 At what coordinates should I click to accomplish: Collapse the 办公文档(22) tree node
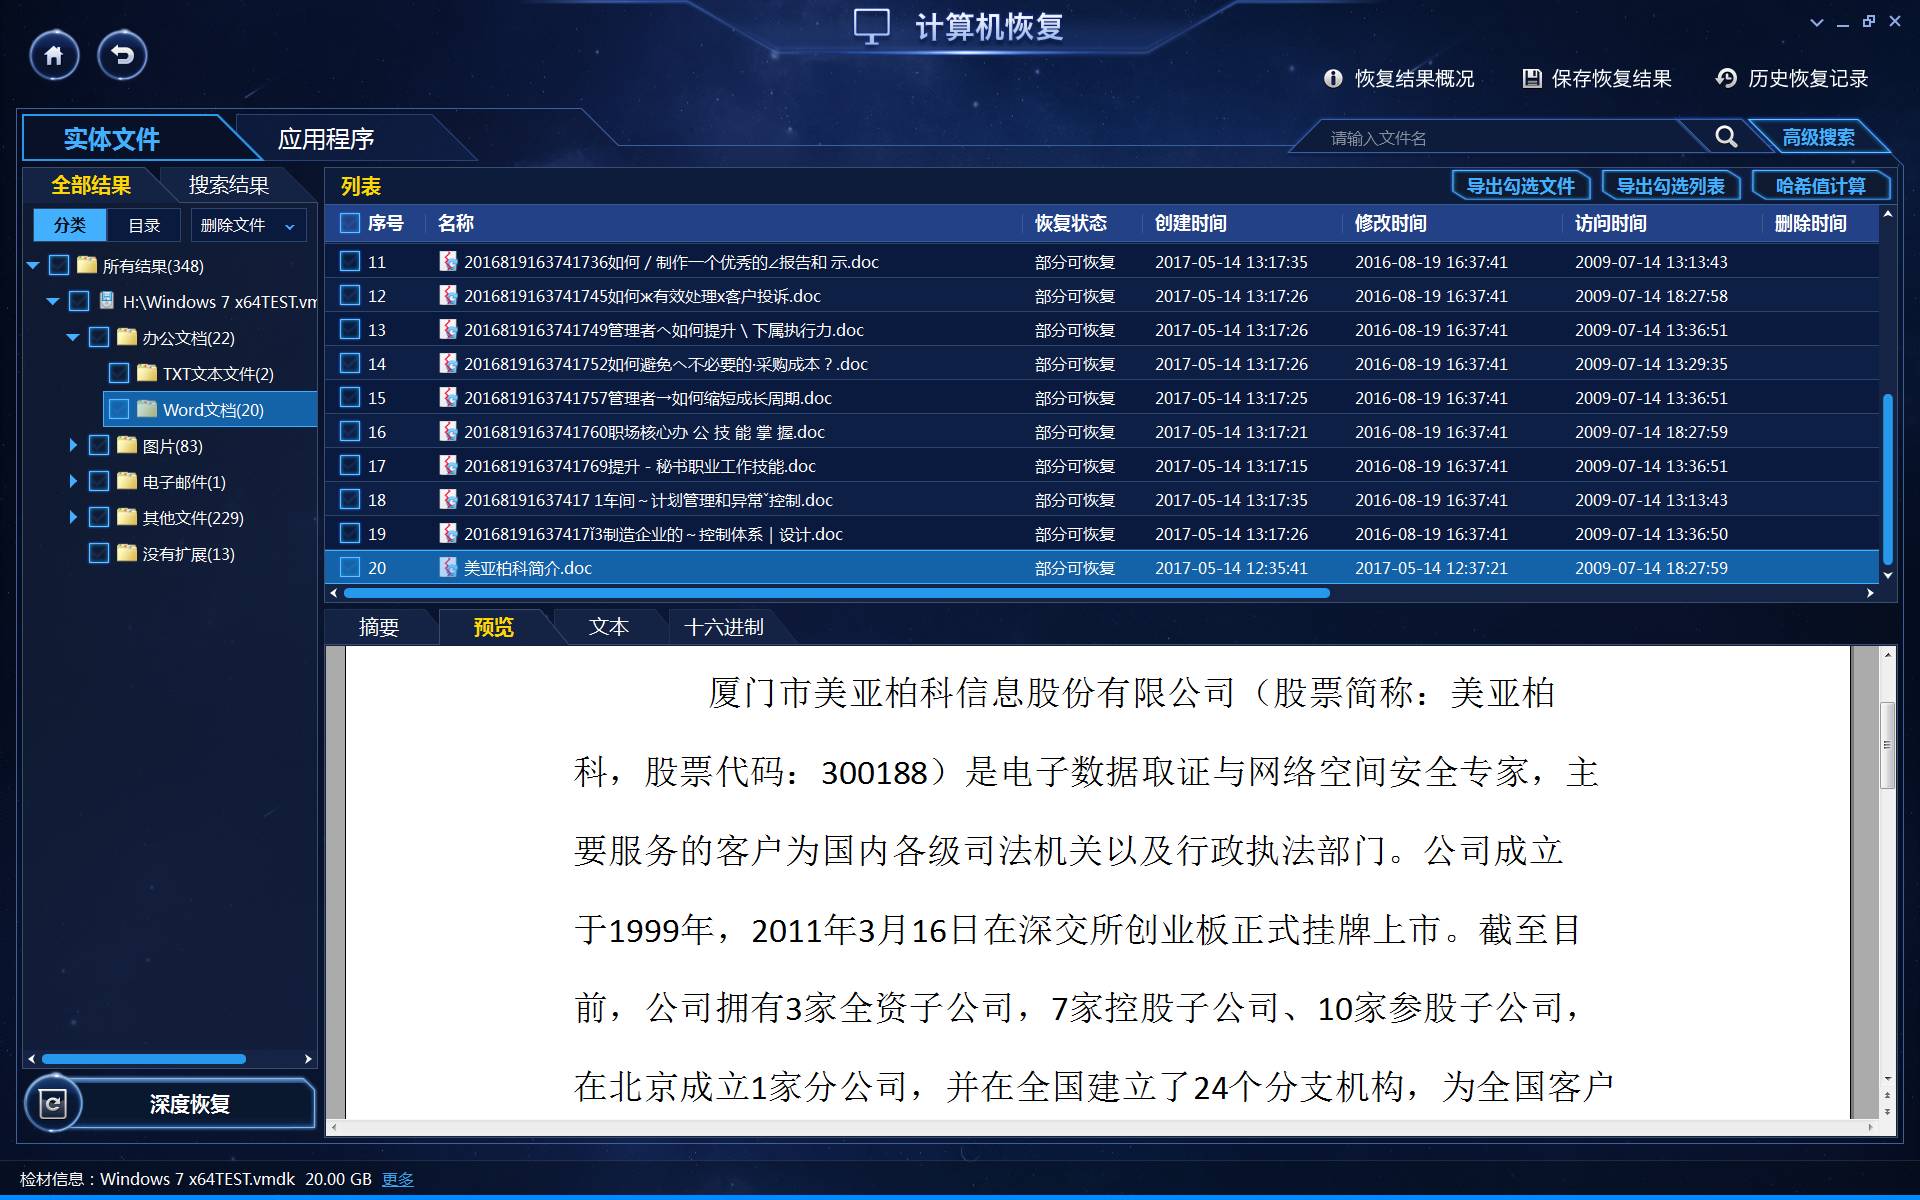click(x=73, y=337)
